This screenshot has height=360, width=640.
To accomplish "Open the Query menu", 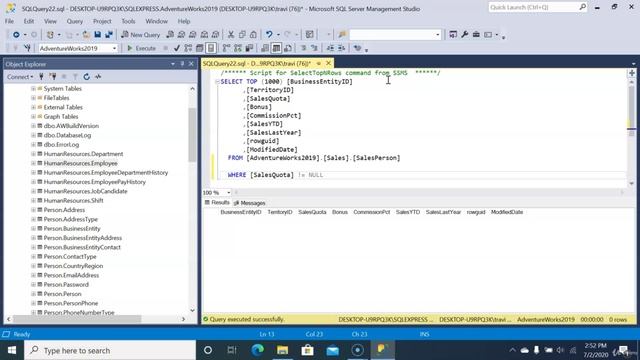I will [74, 21].
